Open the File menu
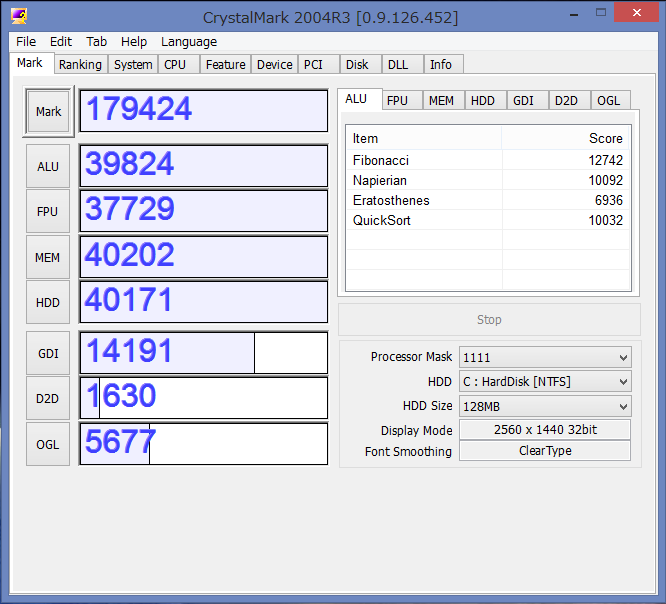Viewport: 666px width, 604px height. (26, 42)
